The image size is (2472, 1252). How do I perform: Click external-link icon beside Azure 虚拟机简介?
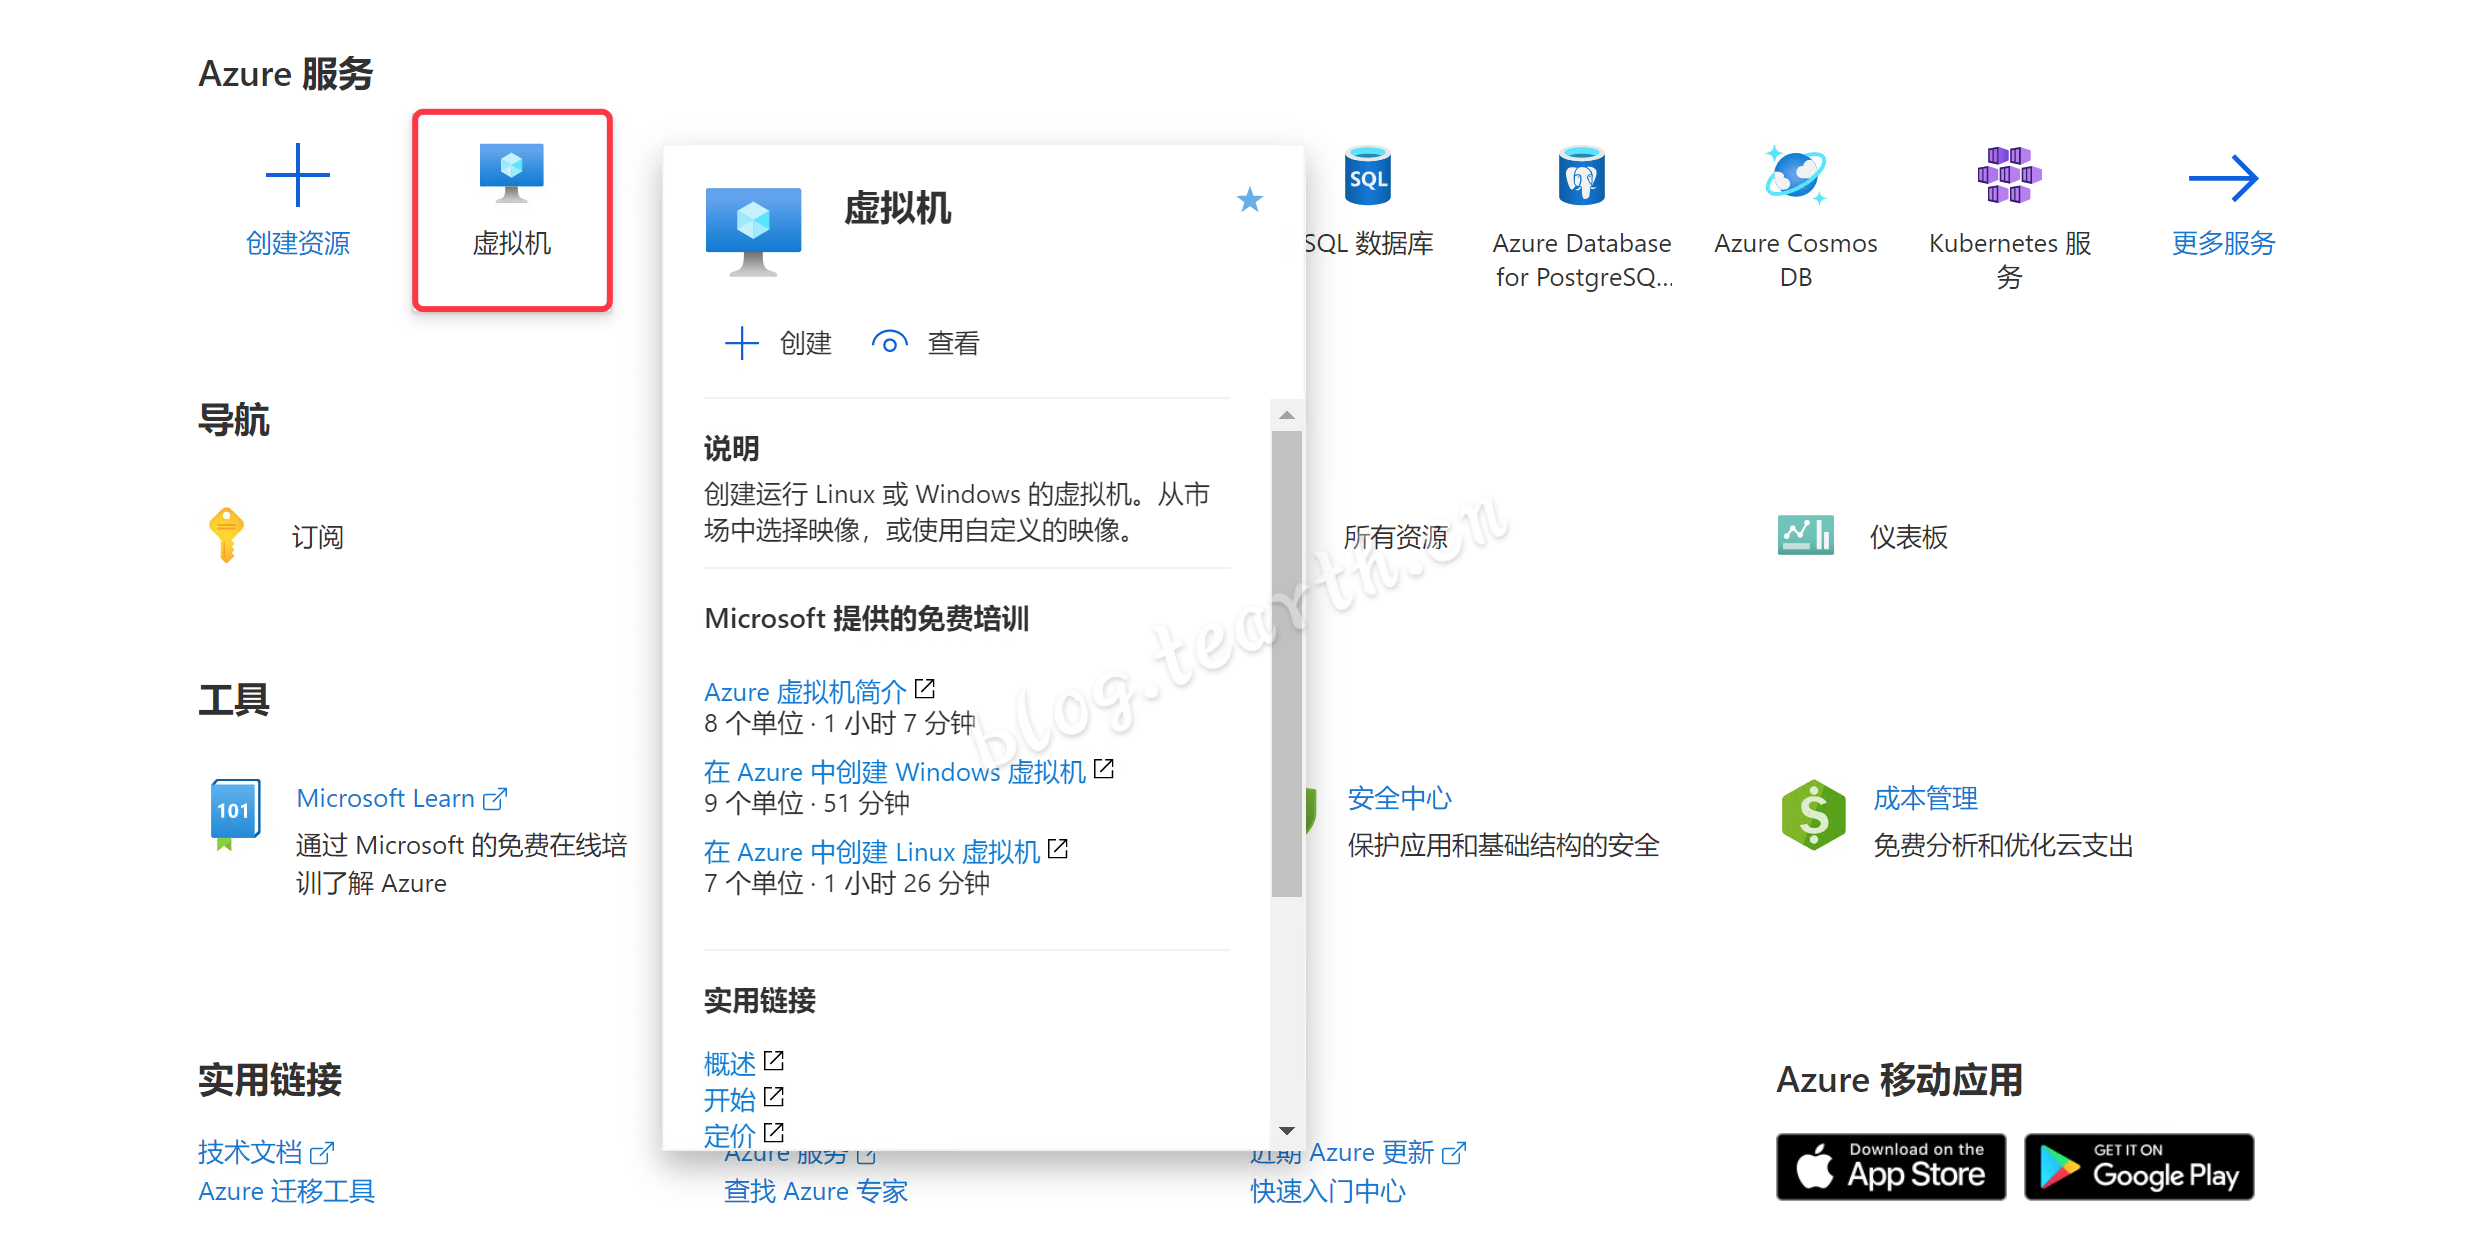pos(925,689)
